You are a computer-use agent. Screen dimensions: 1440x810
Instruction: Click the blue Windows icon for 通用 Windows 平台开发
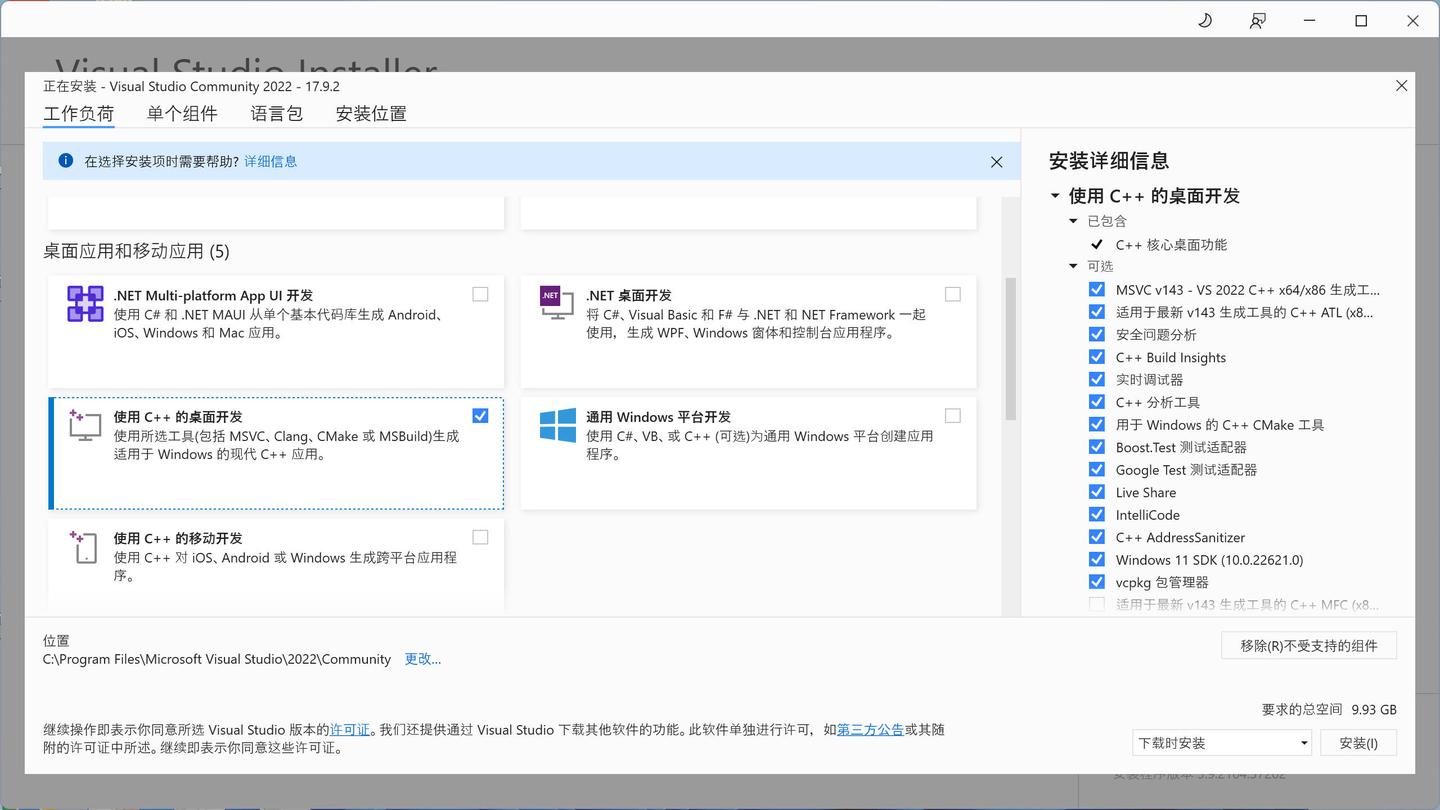pos(557,426)
